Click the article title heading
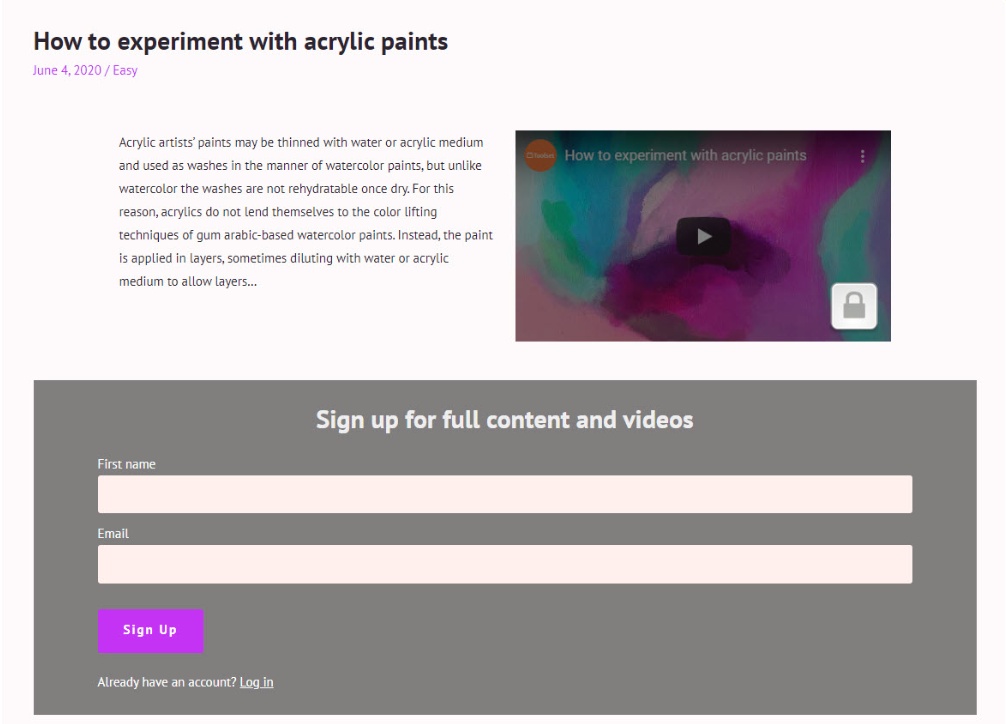The height and width of the screenshot is (724, 1006). (x=240, y=41)
